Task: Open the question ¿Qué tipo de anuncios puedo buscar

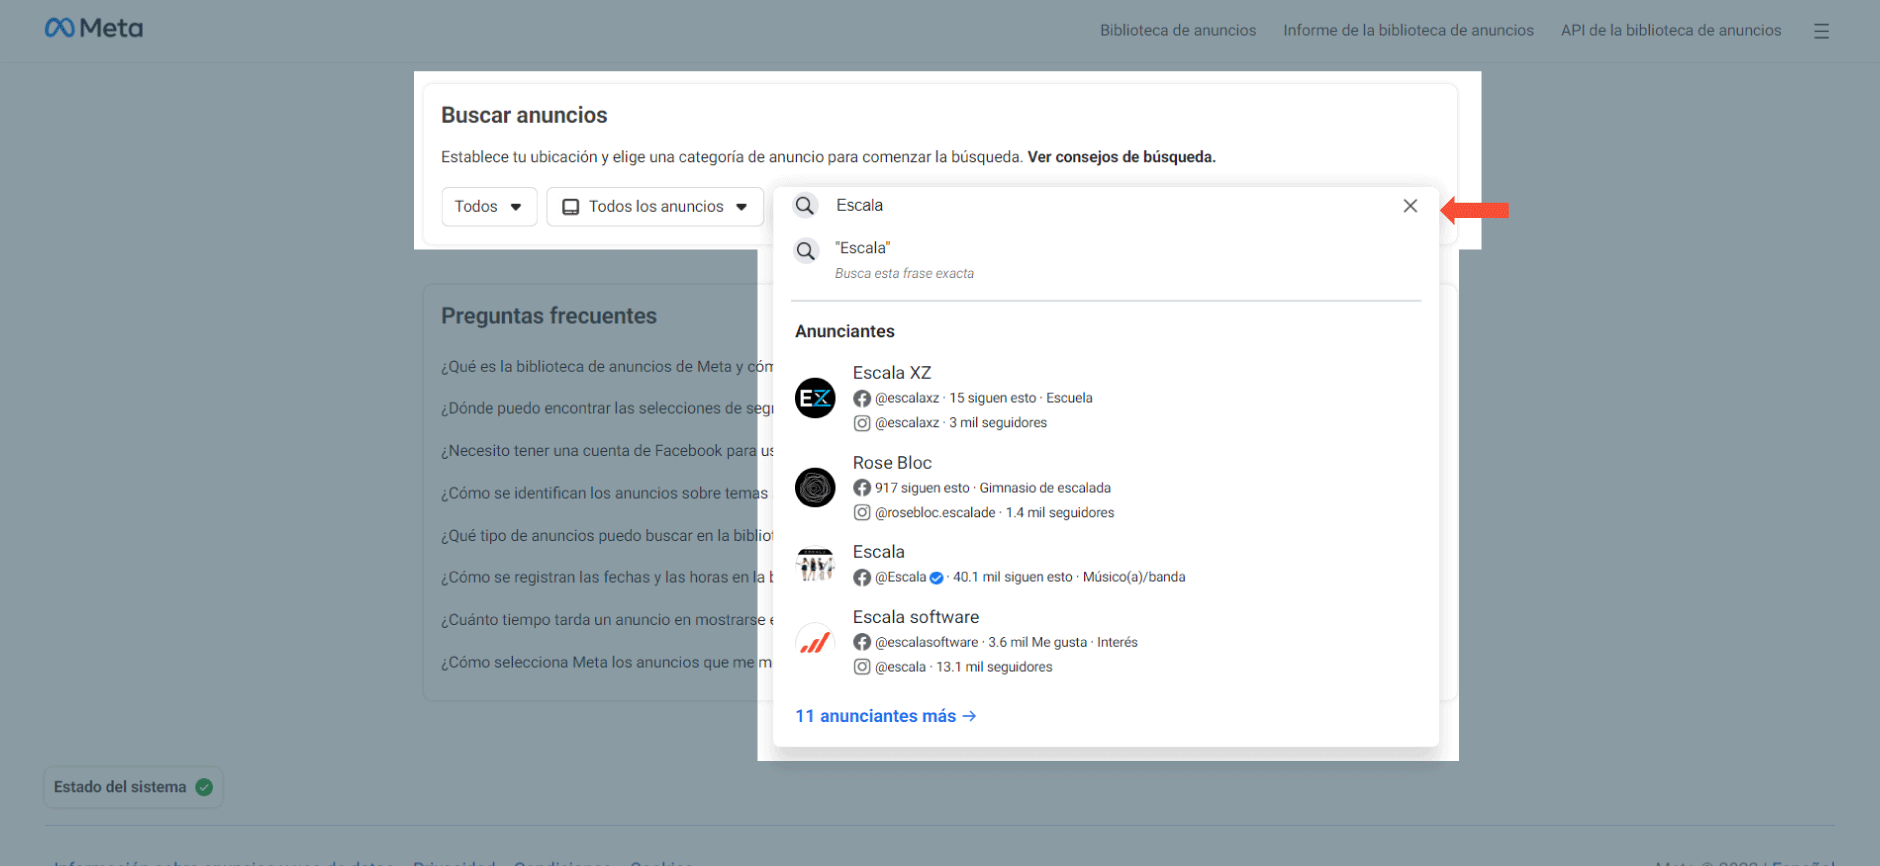Action: (x=607, y=536)
